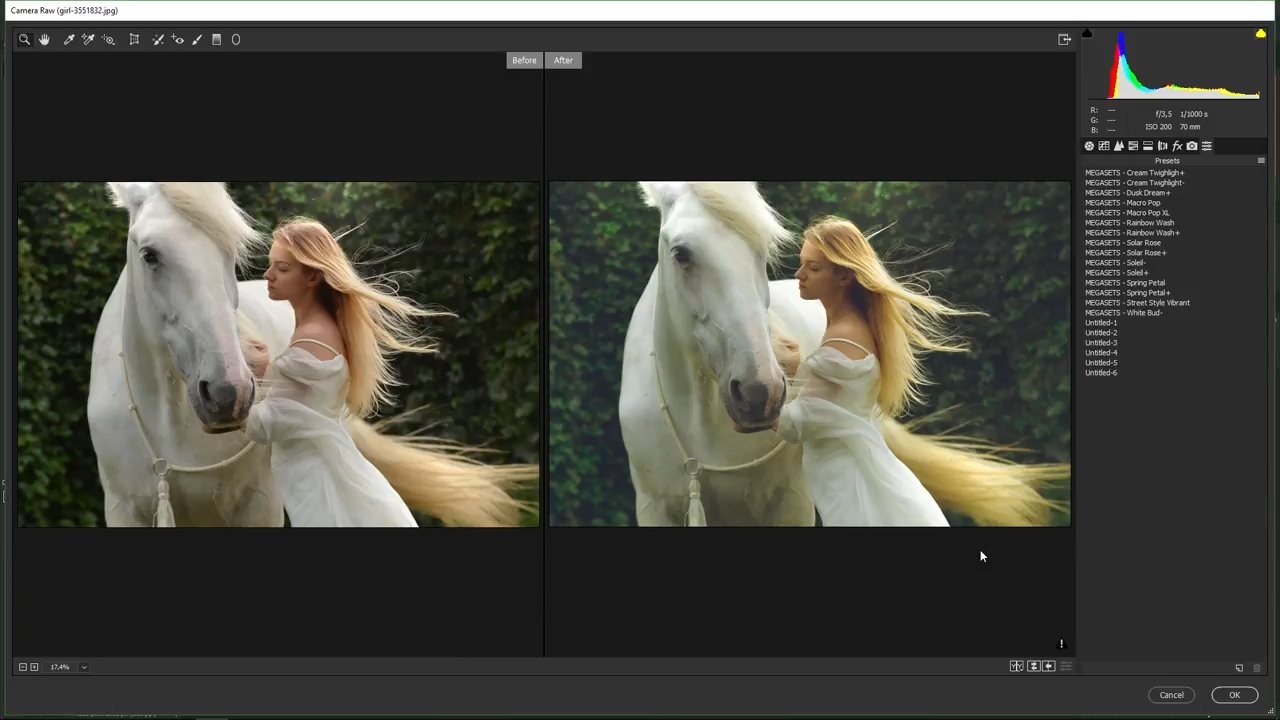The image size is (1280, 720).
Task: Open the Effects fx panel tab
Action: [1177, 146]
